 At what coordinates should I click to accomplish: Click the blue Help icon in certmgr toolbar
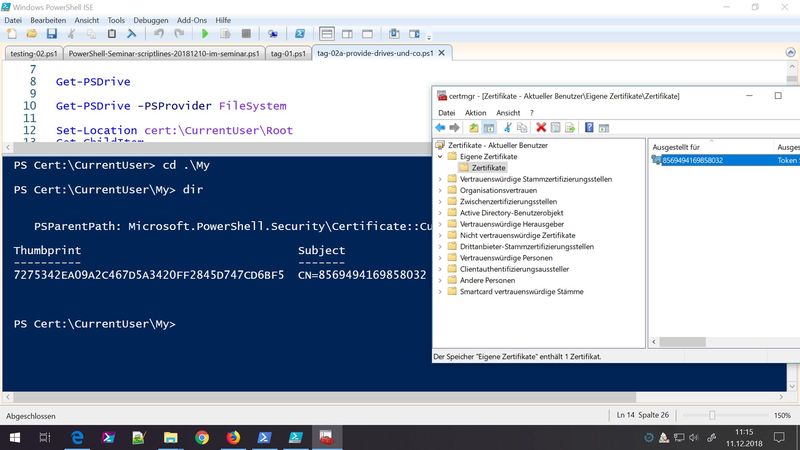point(590,128)
